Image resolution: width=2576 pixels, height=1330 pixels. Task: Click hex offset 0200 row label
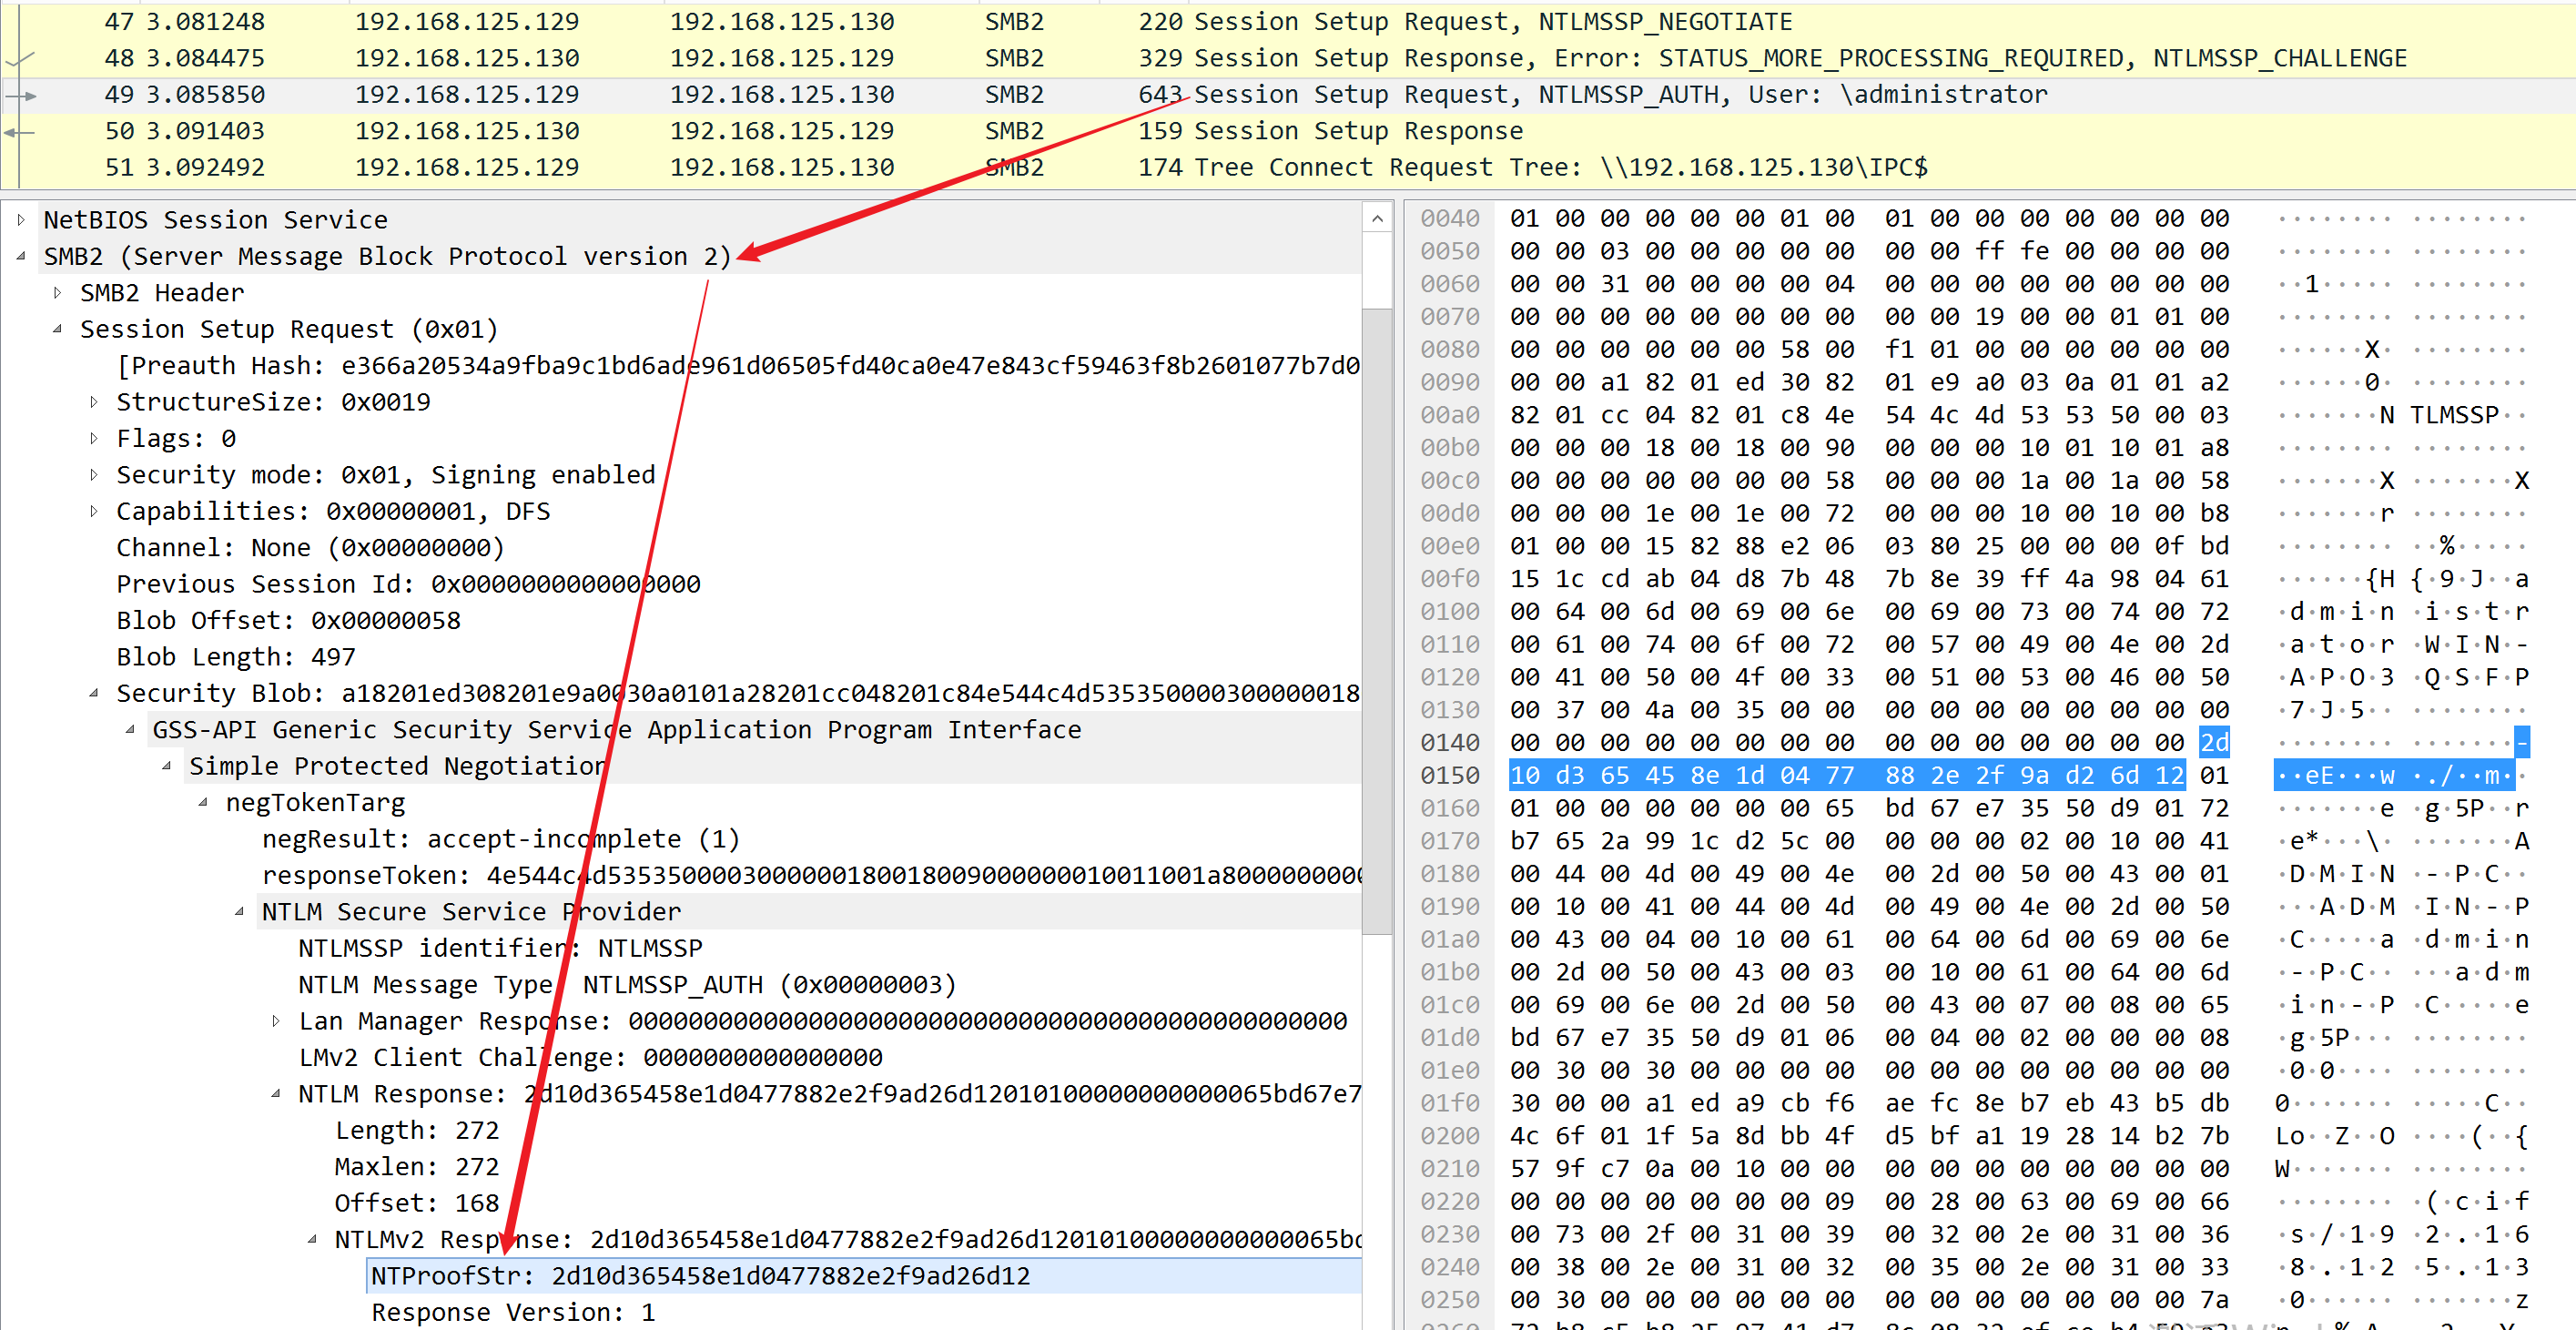1449,1136
